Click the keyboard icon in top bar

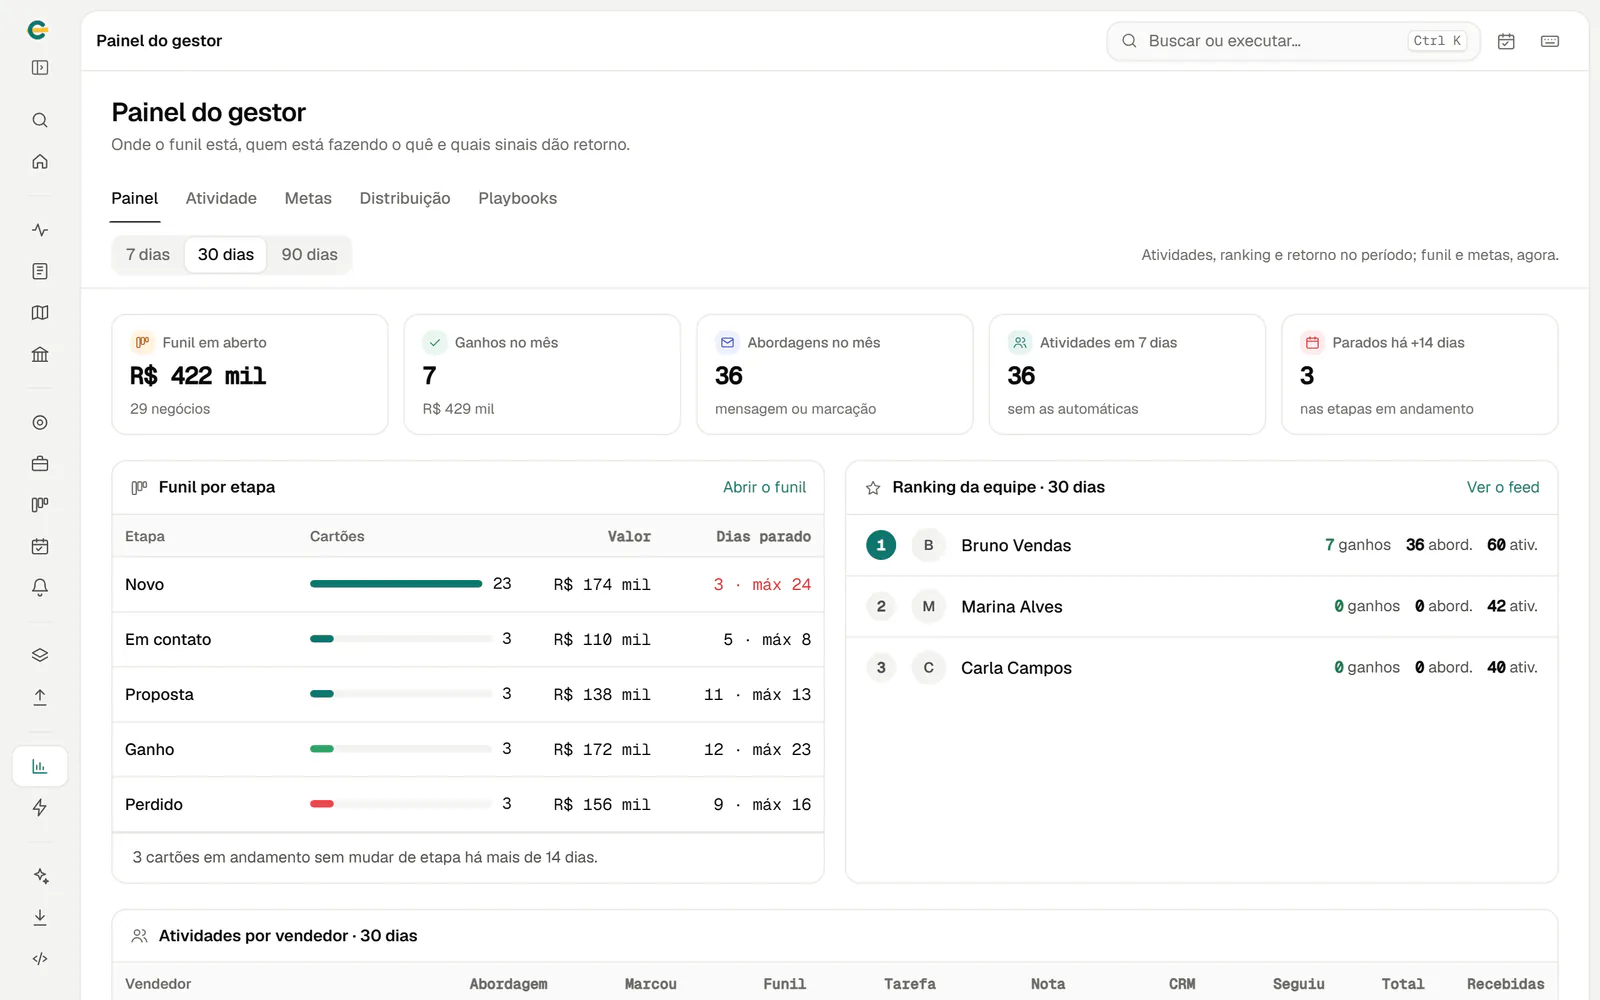(1550, 41)
